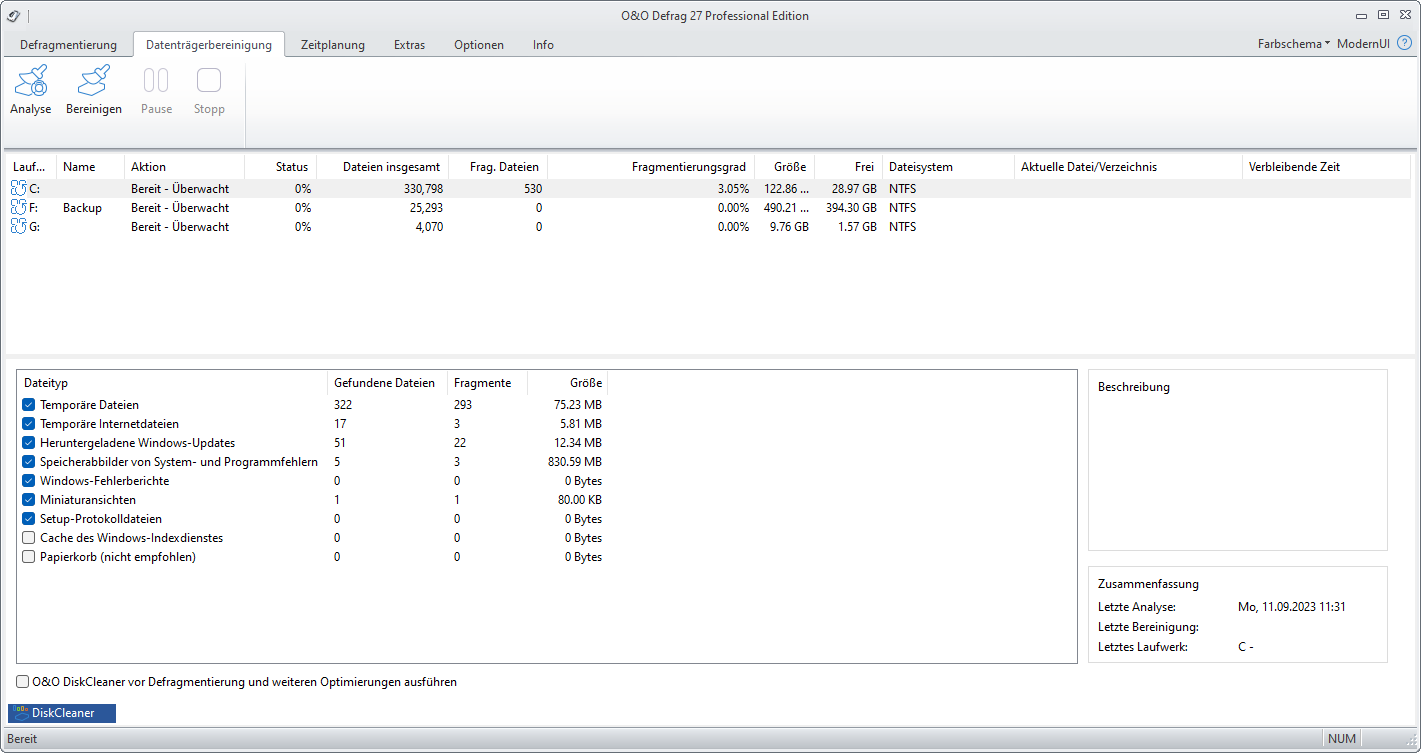Select the Datenträgerbereinigung tab

[x=209, y=45]
